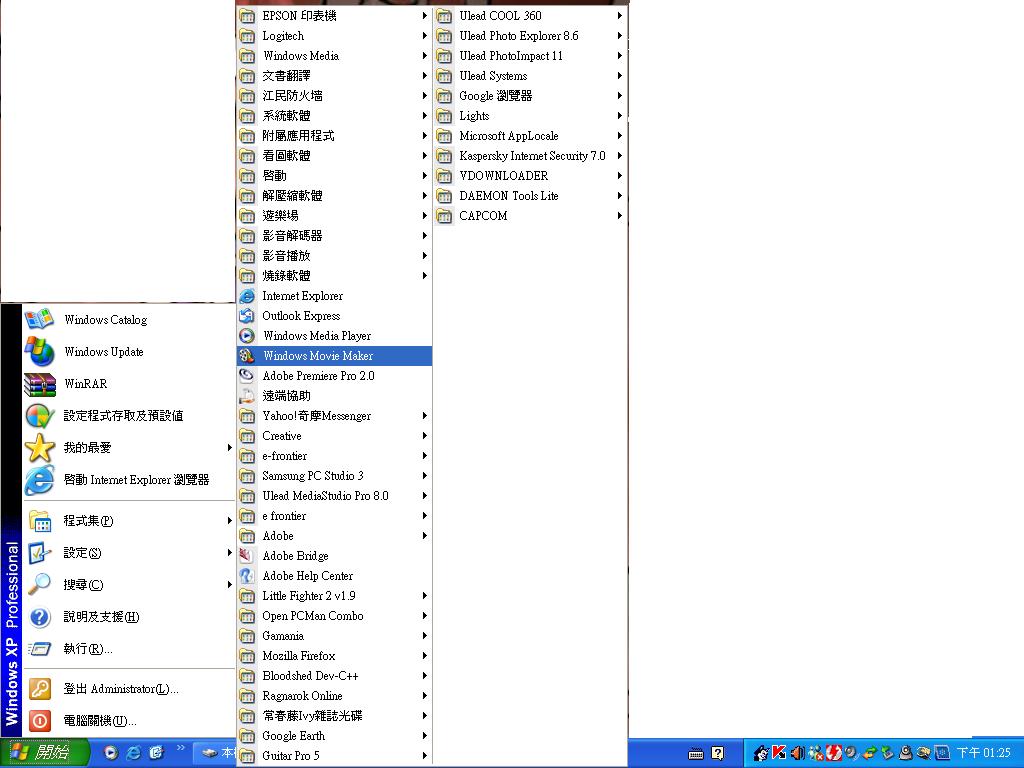The image size is (1024, 768).
Task: Click the red Kaspersky tray icon
Action: [779, 753]
